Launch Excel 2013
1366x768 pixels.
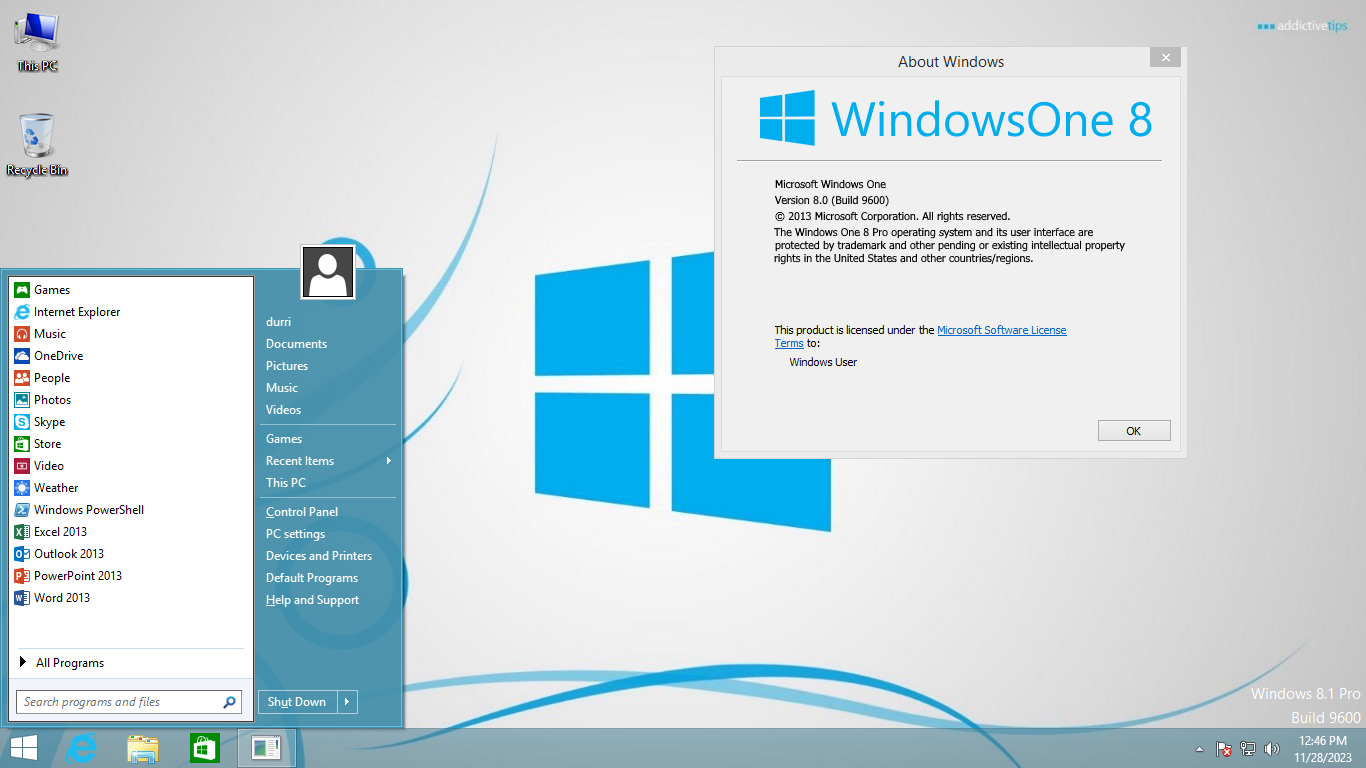pyautogui.click(x=131, y=532)
